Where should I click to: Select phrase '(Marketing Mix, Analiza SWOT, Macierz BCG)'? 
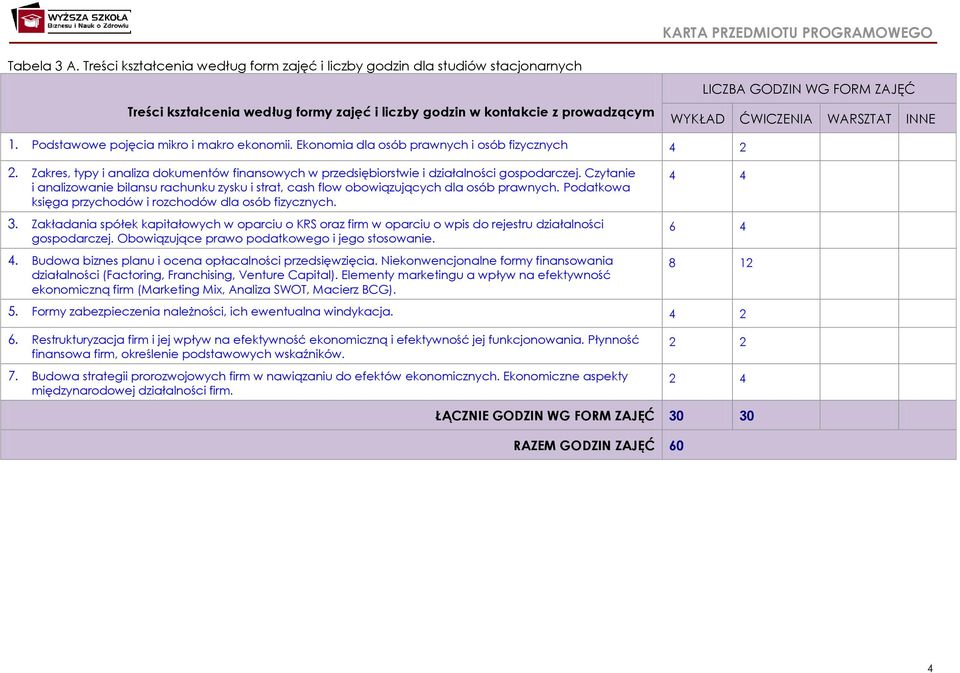pos(266,290)
